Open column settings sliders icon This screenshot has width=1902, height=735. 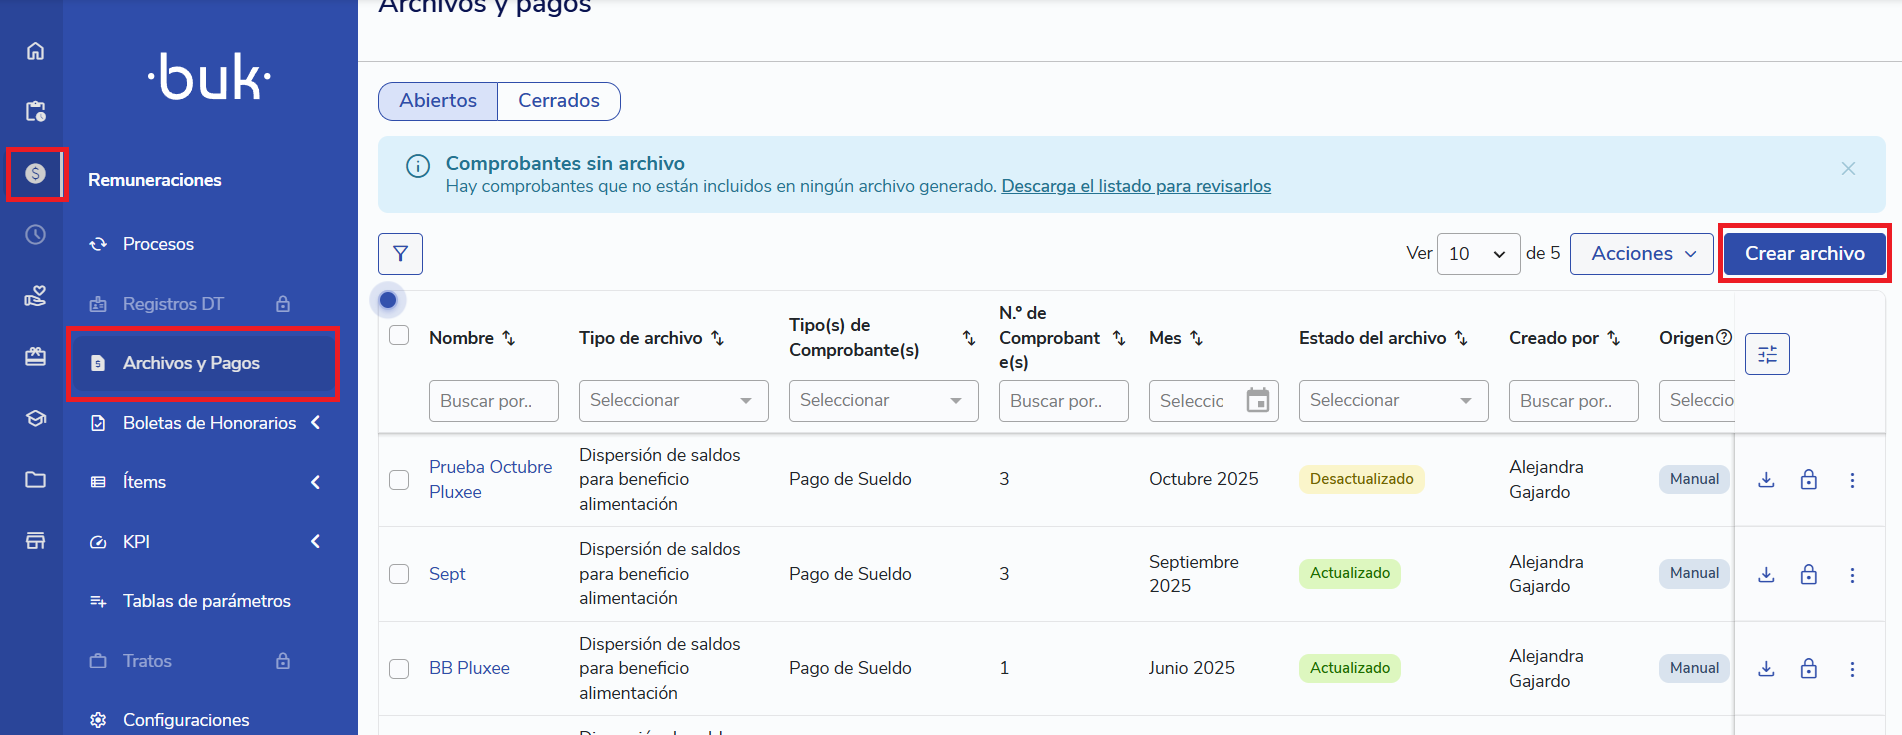[x=1767, y=354]
